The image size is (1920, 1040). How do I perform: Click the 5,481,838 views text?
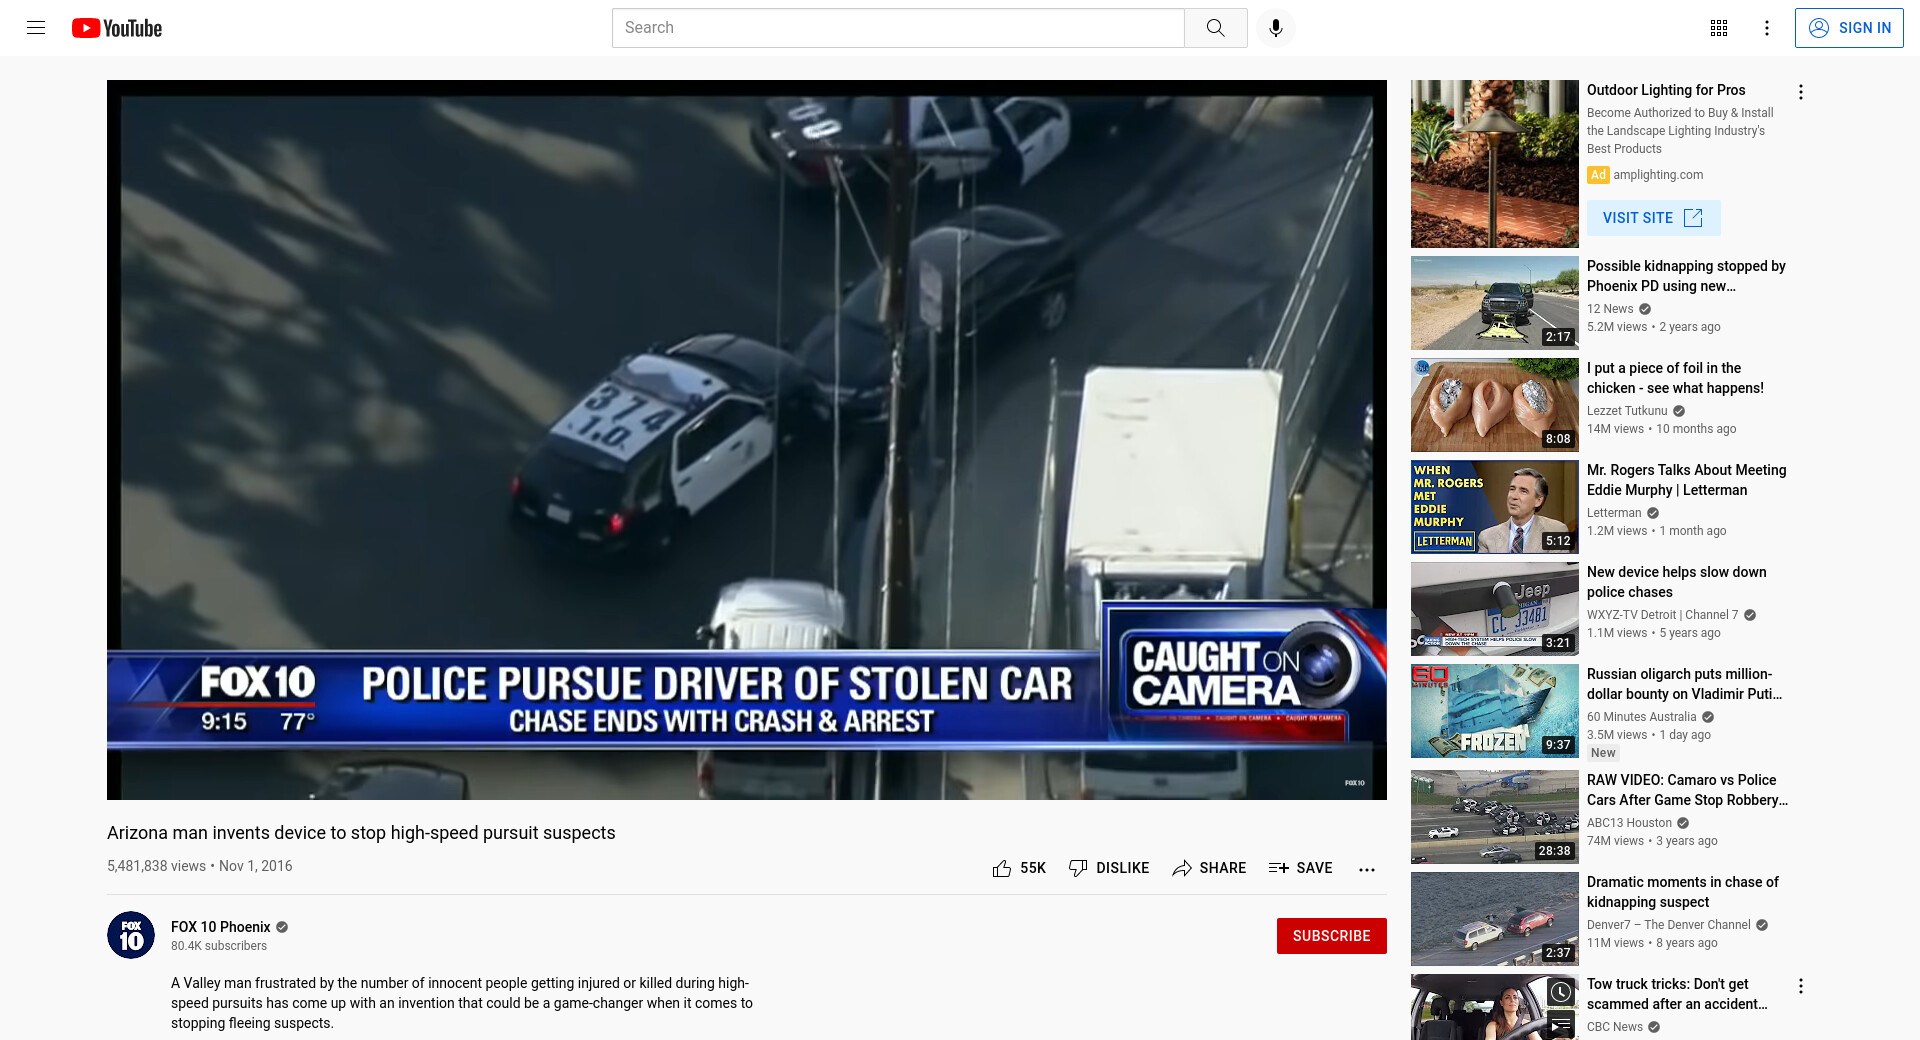(156, 866)
